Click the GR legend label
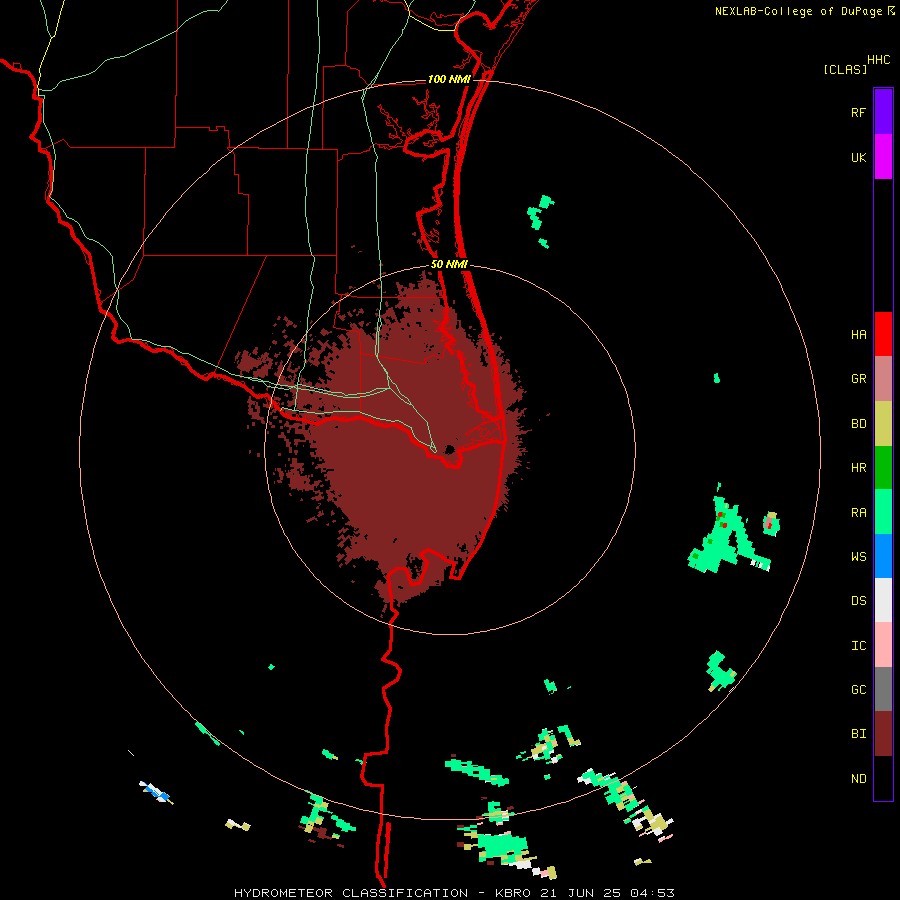This screenshot has height=900, width=900. click(858, 379)
